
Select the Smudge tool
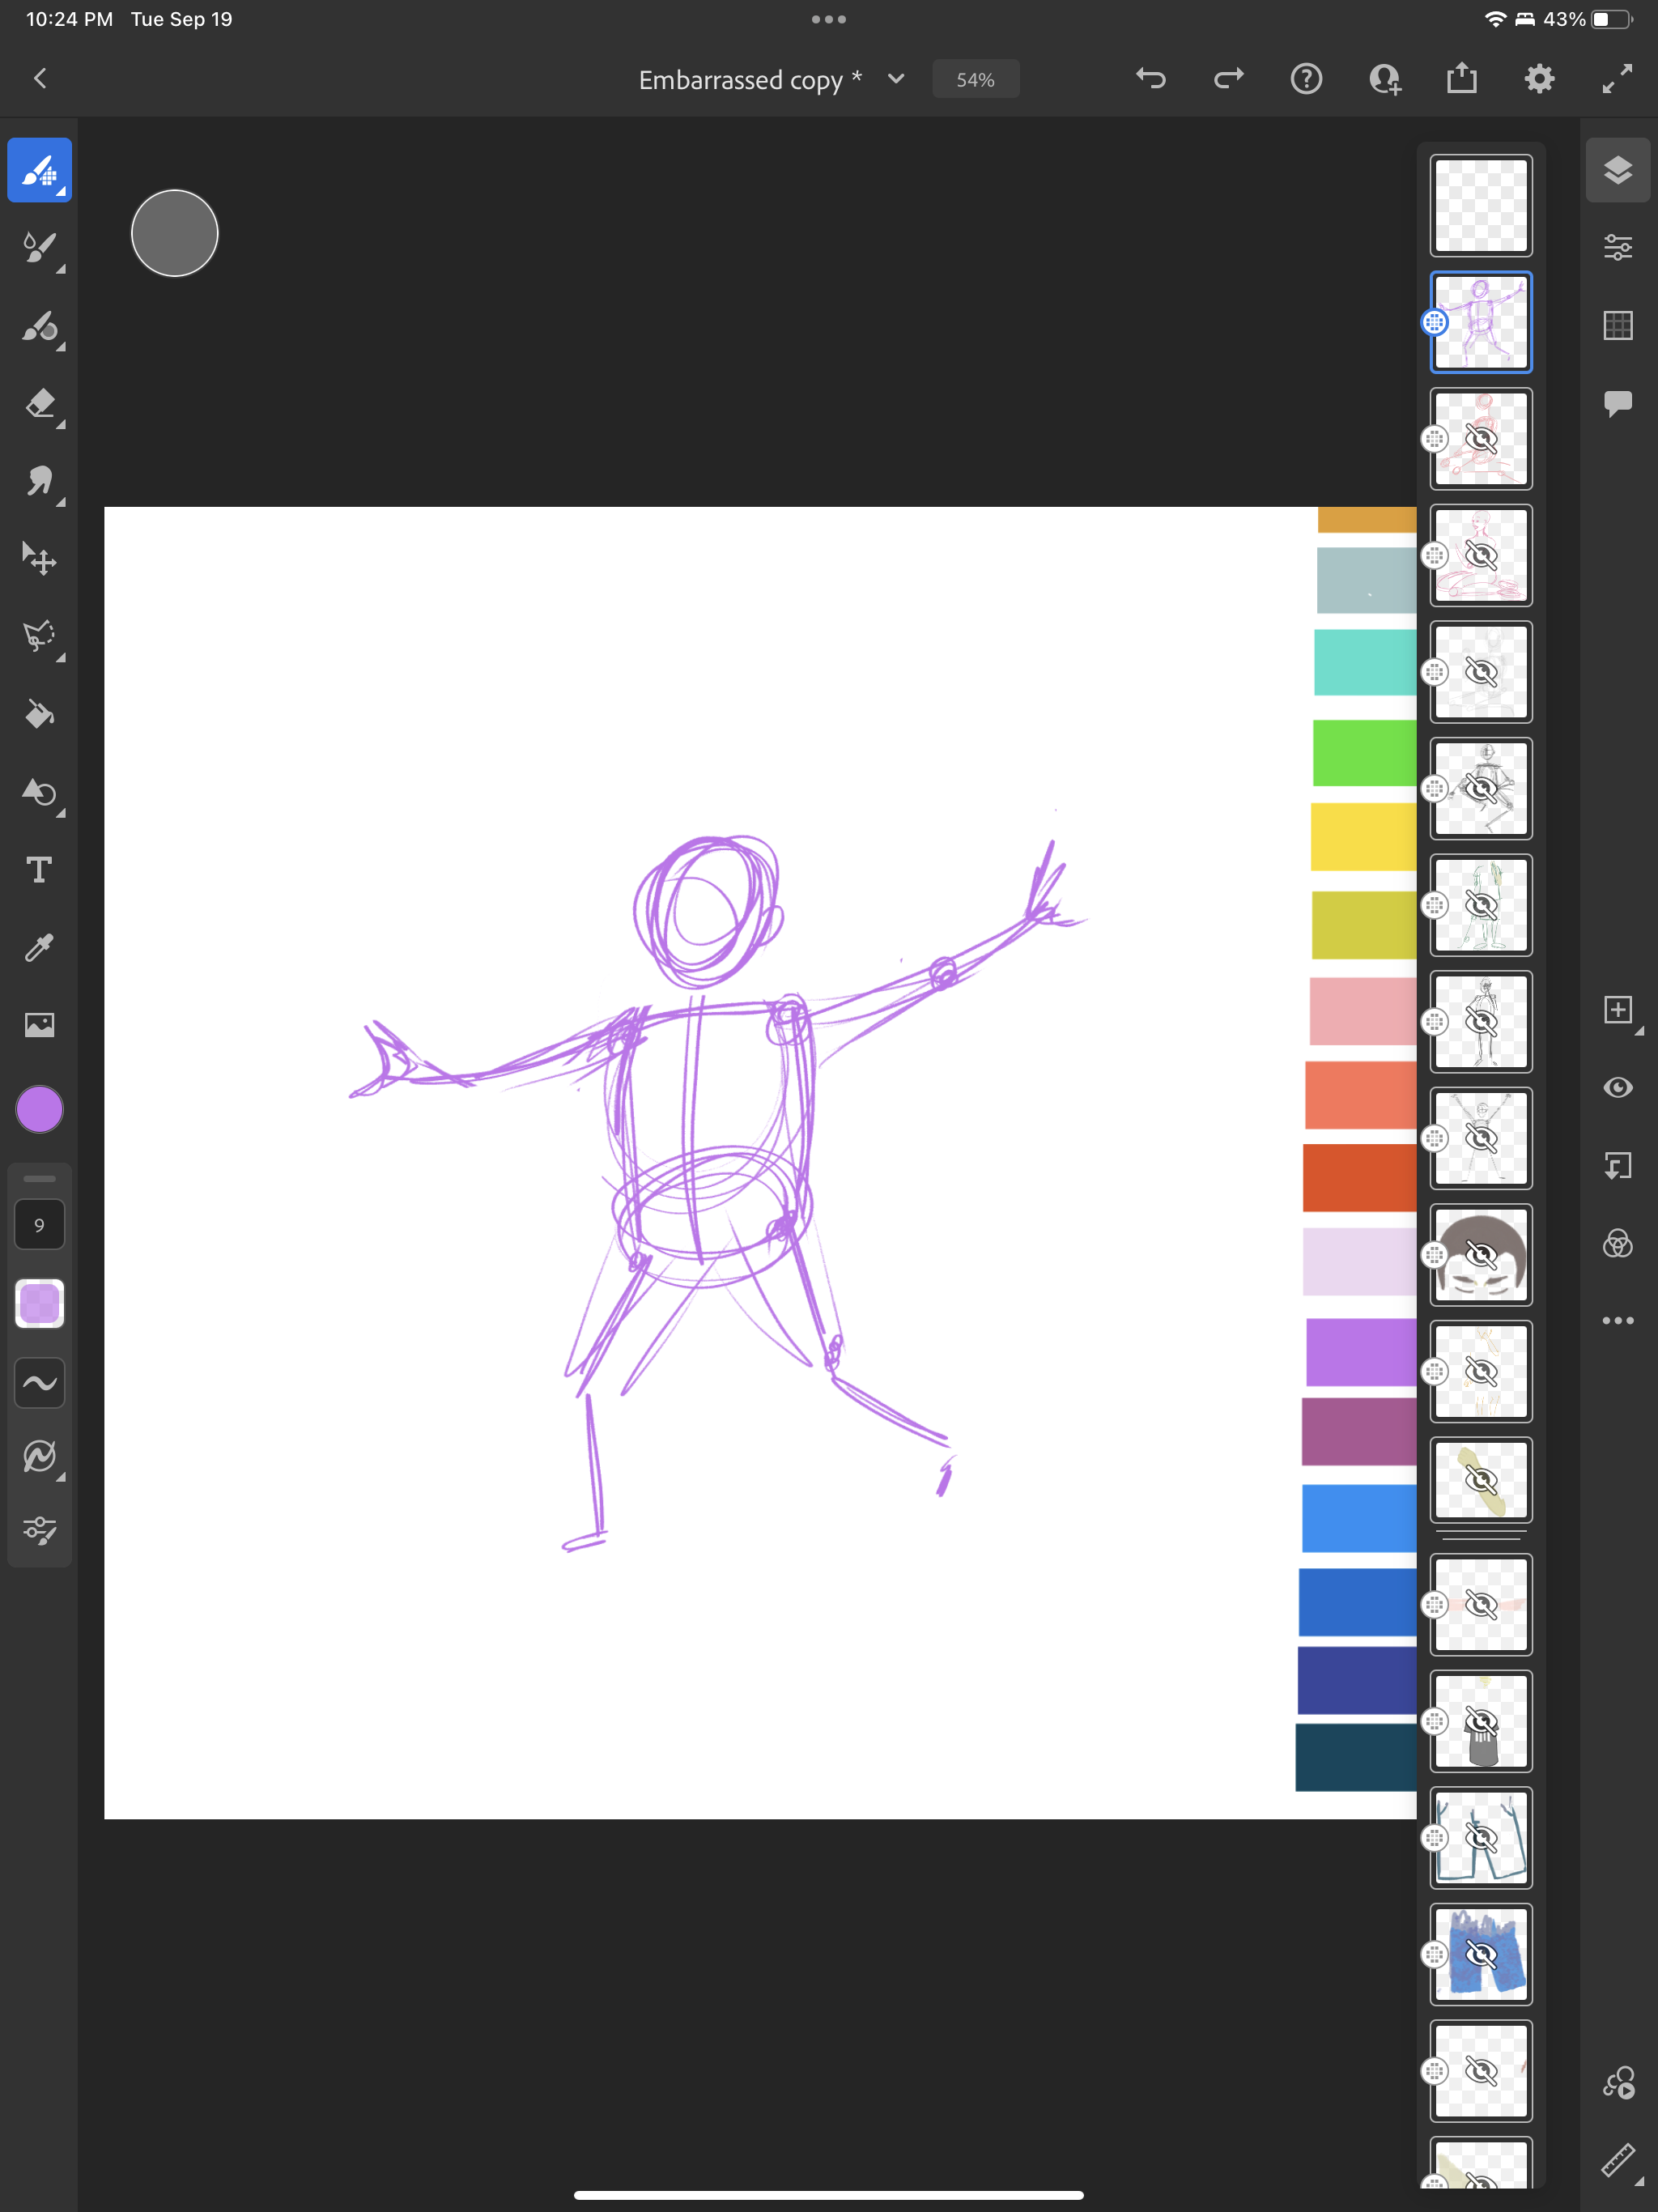point(39,482)
